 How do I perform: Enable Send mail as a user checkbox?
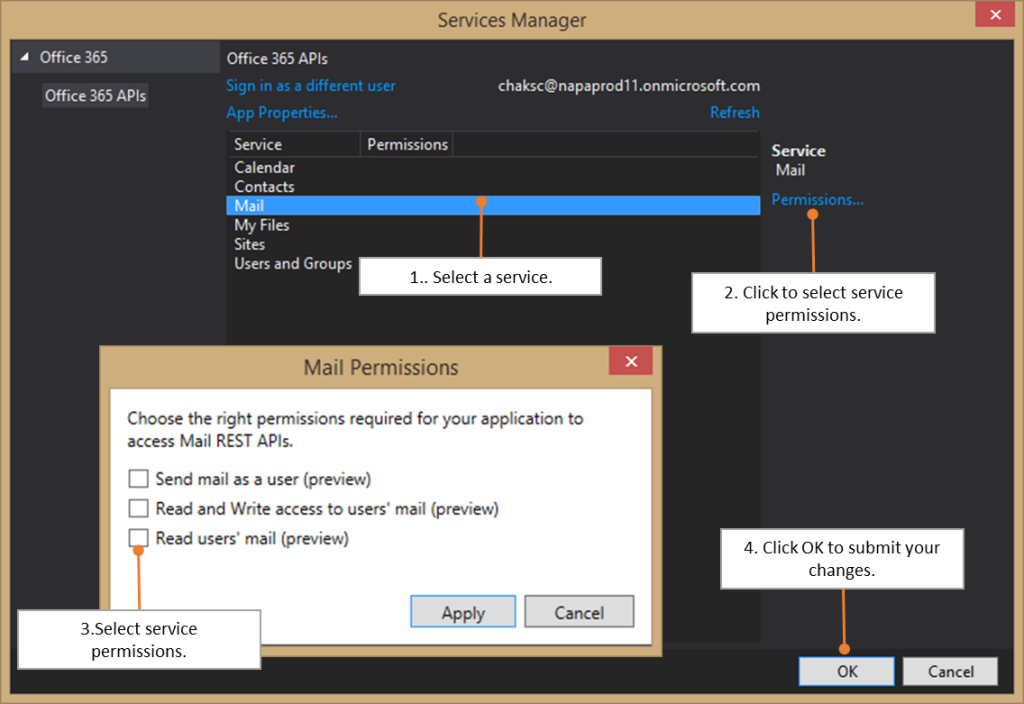pos(139,479)
